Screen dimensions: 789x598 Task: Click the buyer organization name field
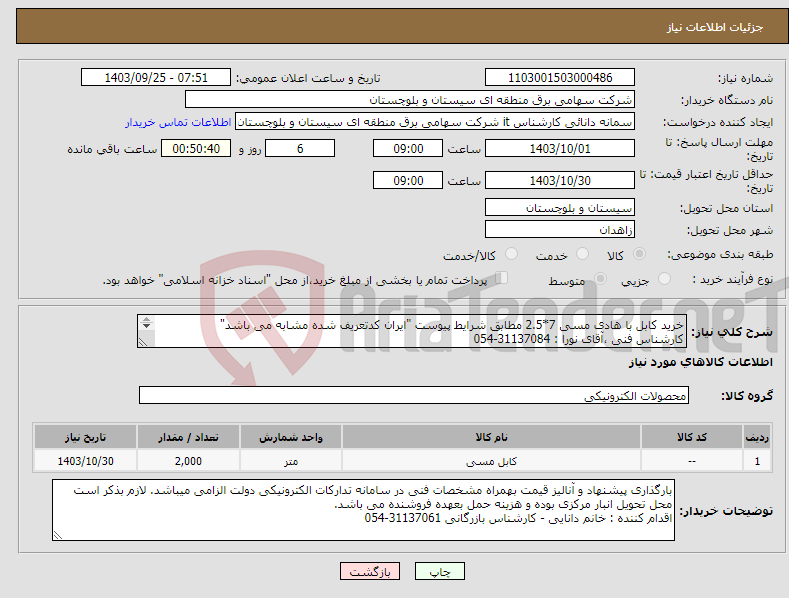410,100
